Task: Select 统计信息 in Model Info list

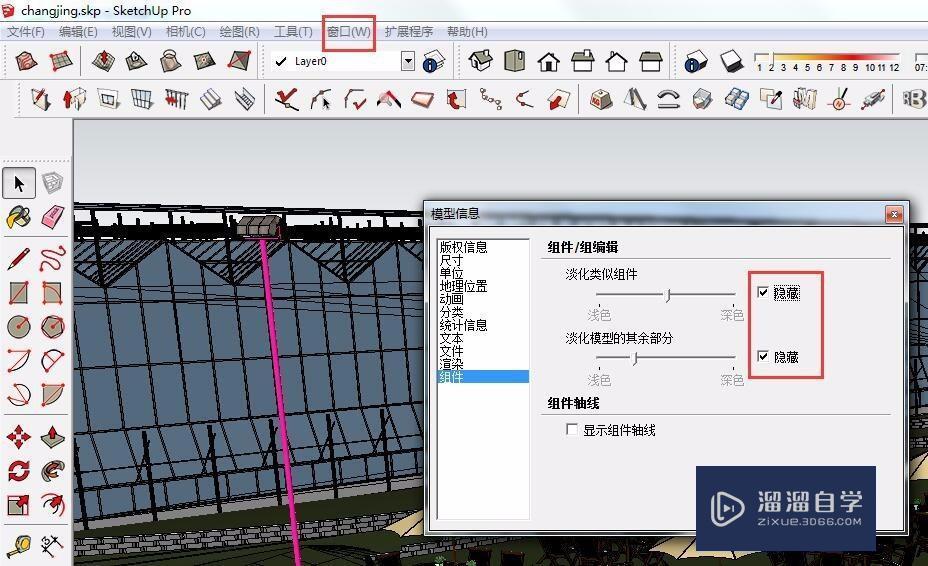Action: pos(463,325)
